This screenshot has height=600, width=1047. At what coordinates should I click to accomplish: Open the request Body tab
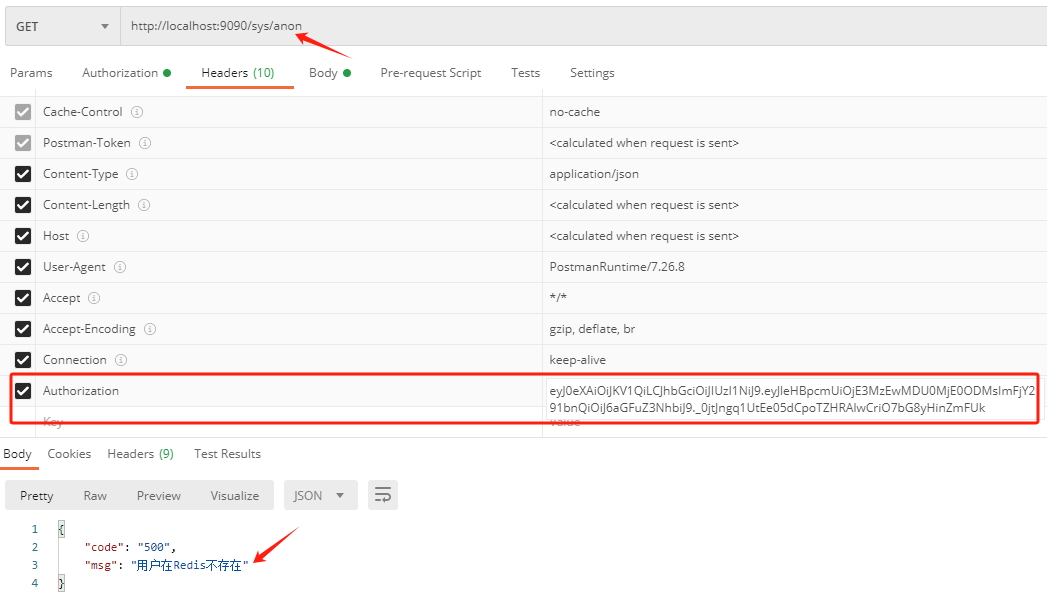[x=330, y=73]
